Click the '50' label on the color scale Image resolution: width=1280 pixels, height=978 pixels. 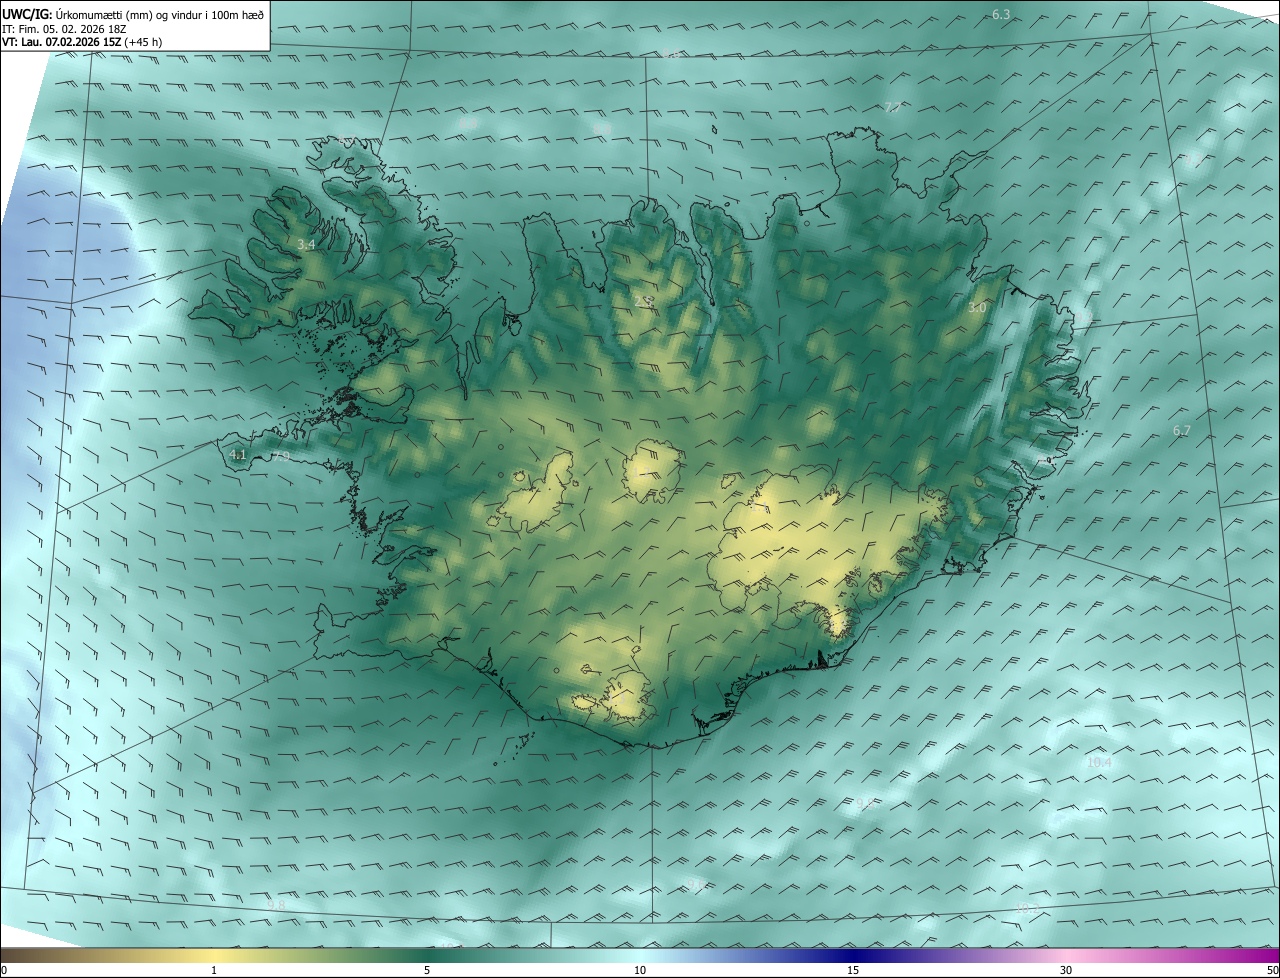pos(1272,971)
